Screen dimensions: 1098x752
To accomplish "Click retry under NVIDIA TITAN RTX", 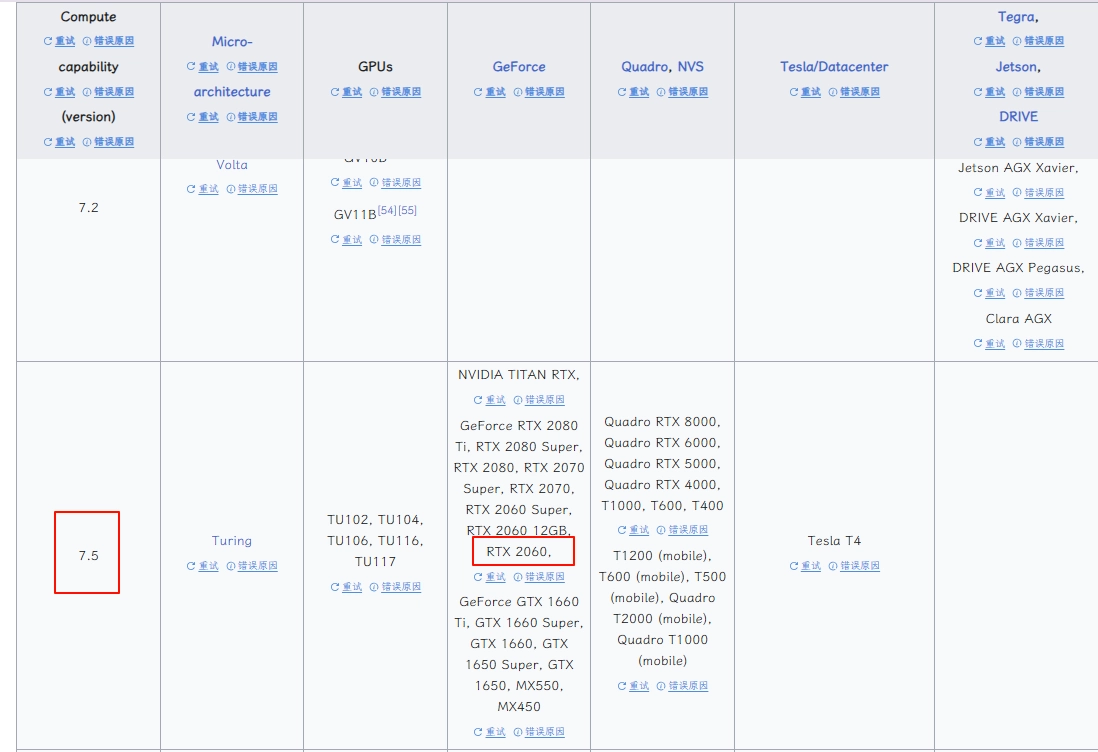I will [489, 400].
